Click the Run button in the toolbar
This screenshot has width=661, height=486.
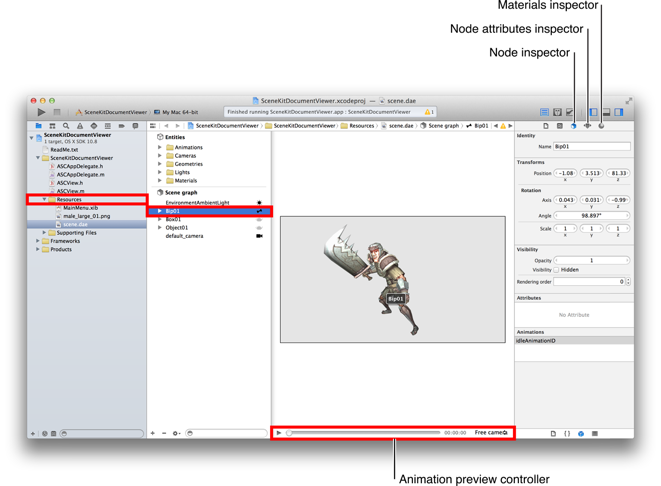click(x=41, y=112)
